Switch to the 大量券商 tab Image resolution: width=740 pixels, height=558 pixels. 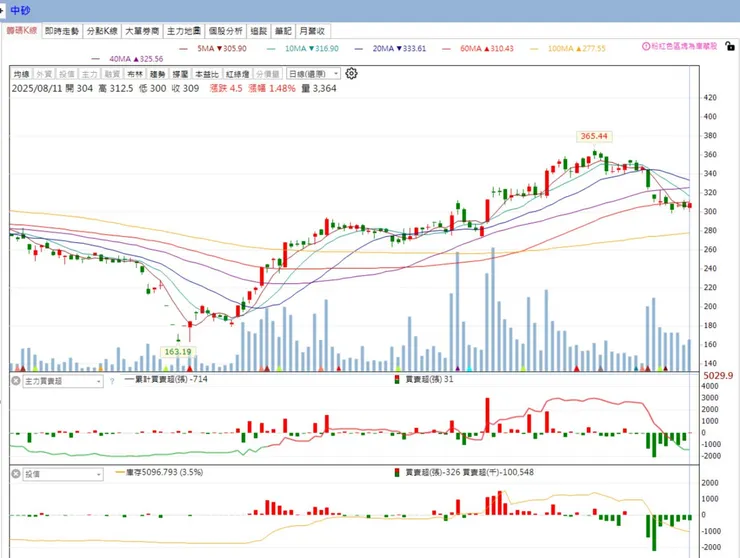(142, 31)
